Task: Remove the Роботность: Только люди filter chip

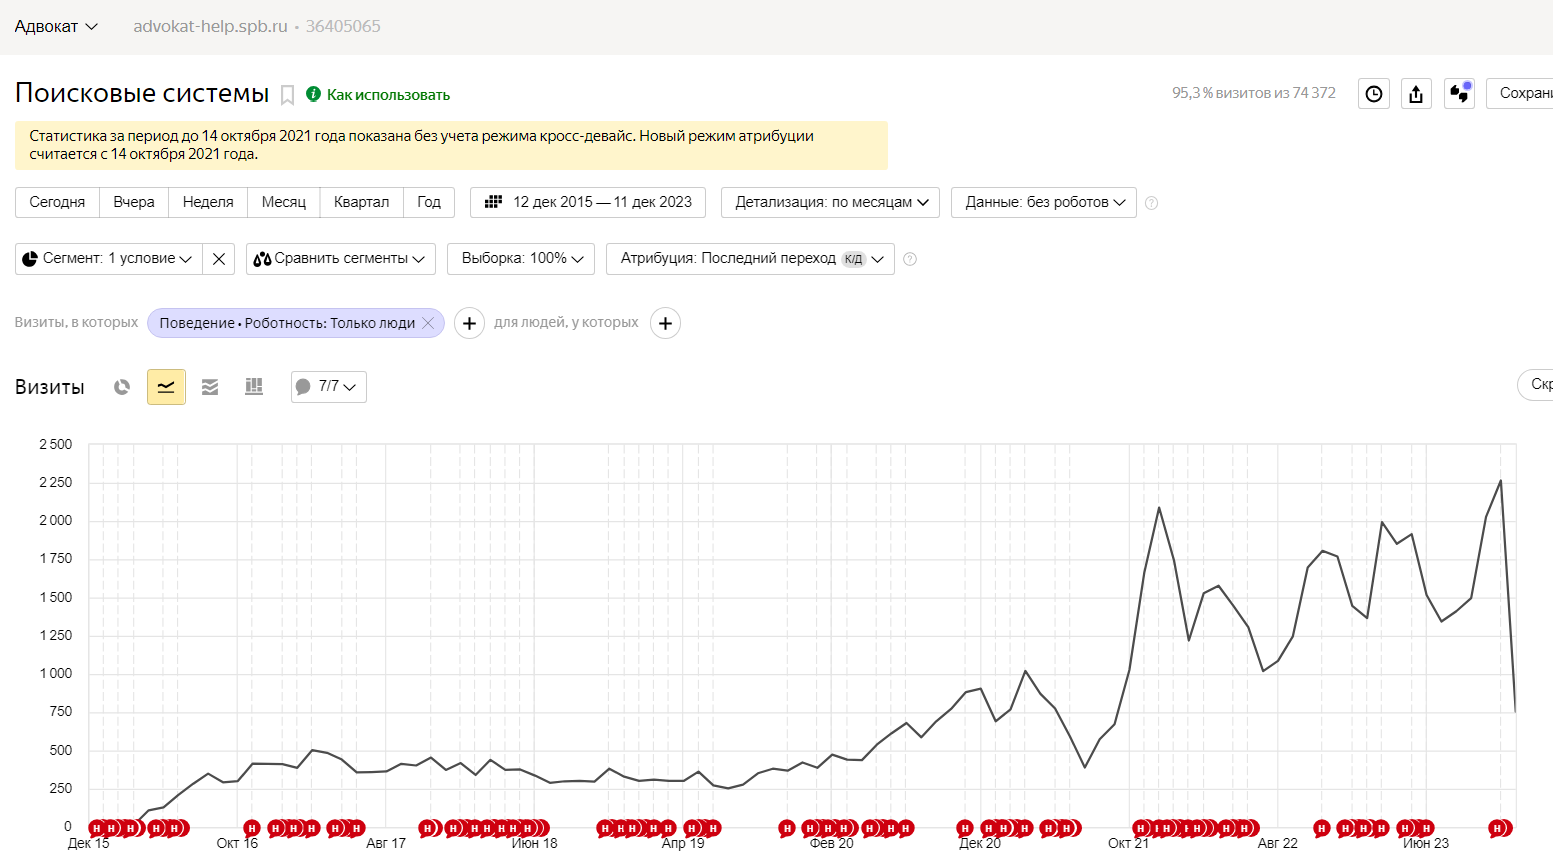Action: click(x=428, y=323)
